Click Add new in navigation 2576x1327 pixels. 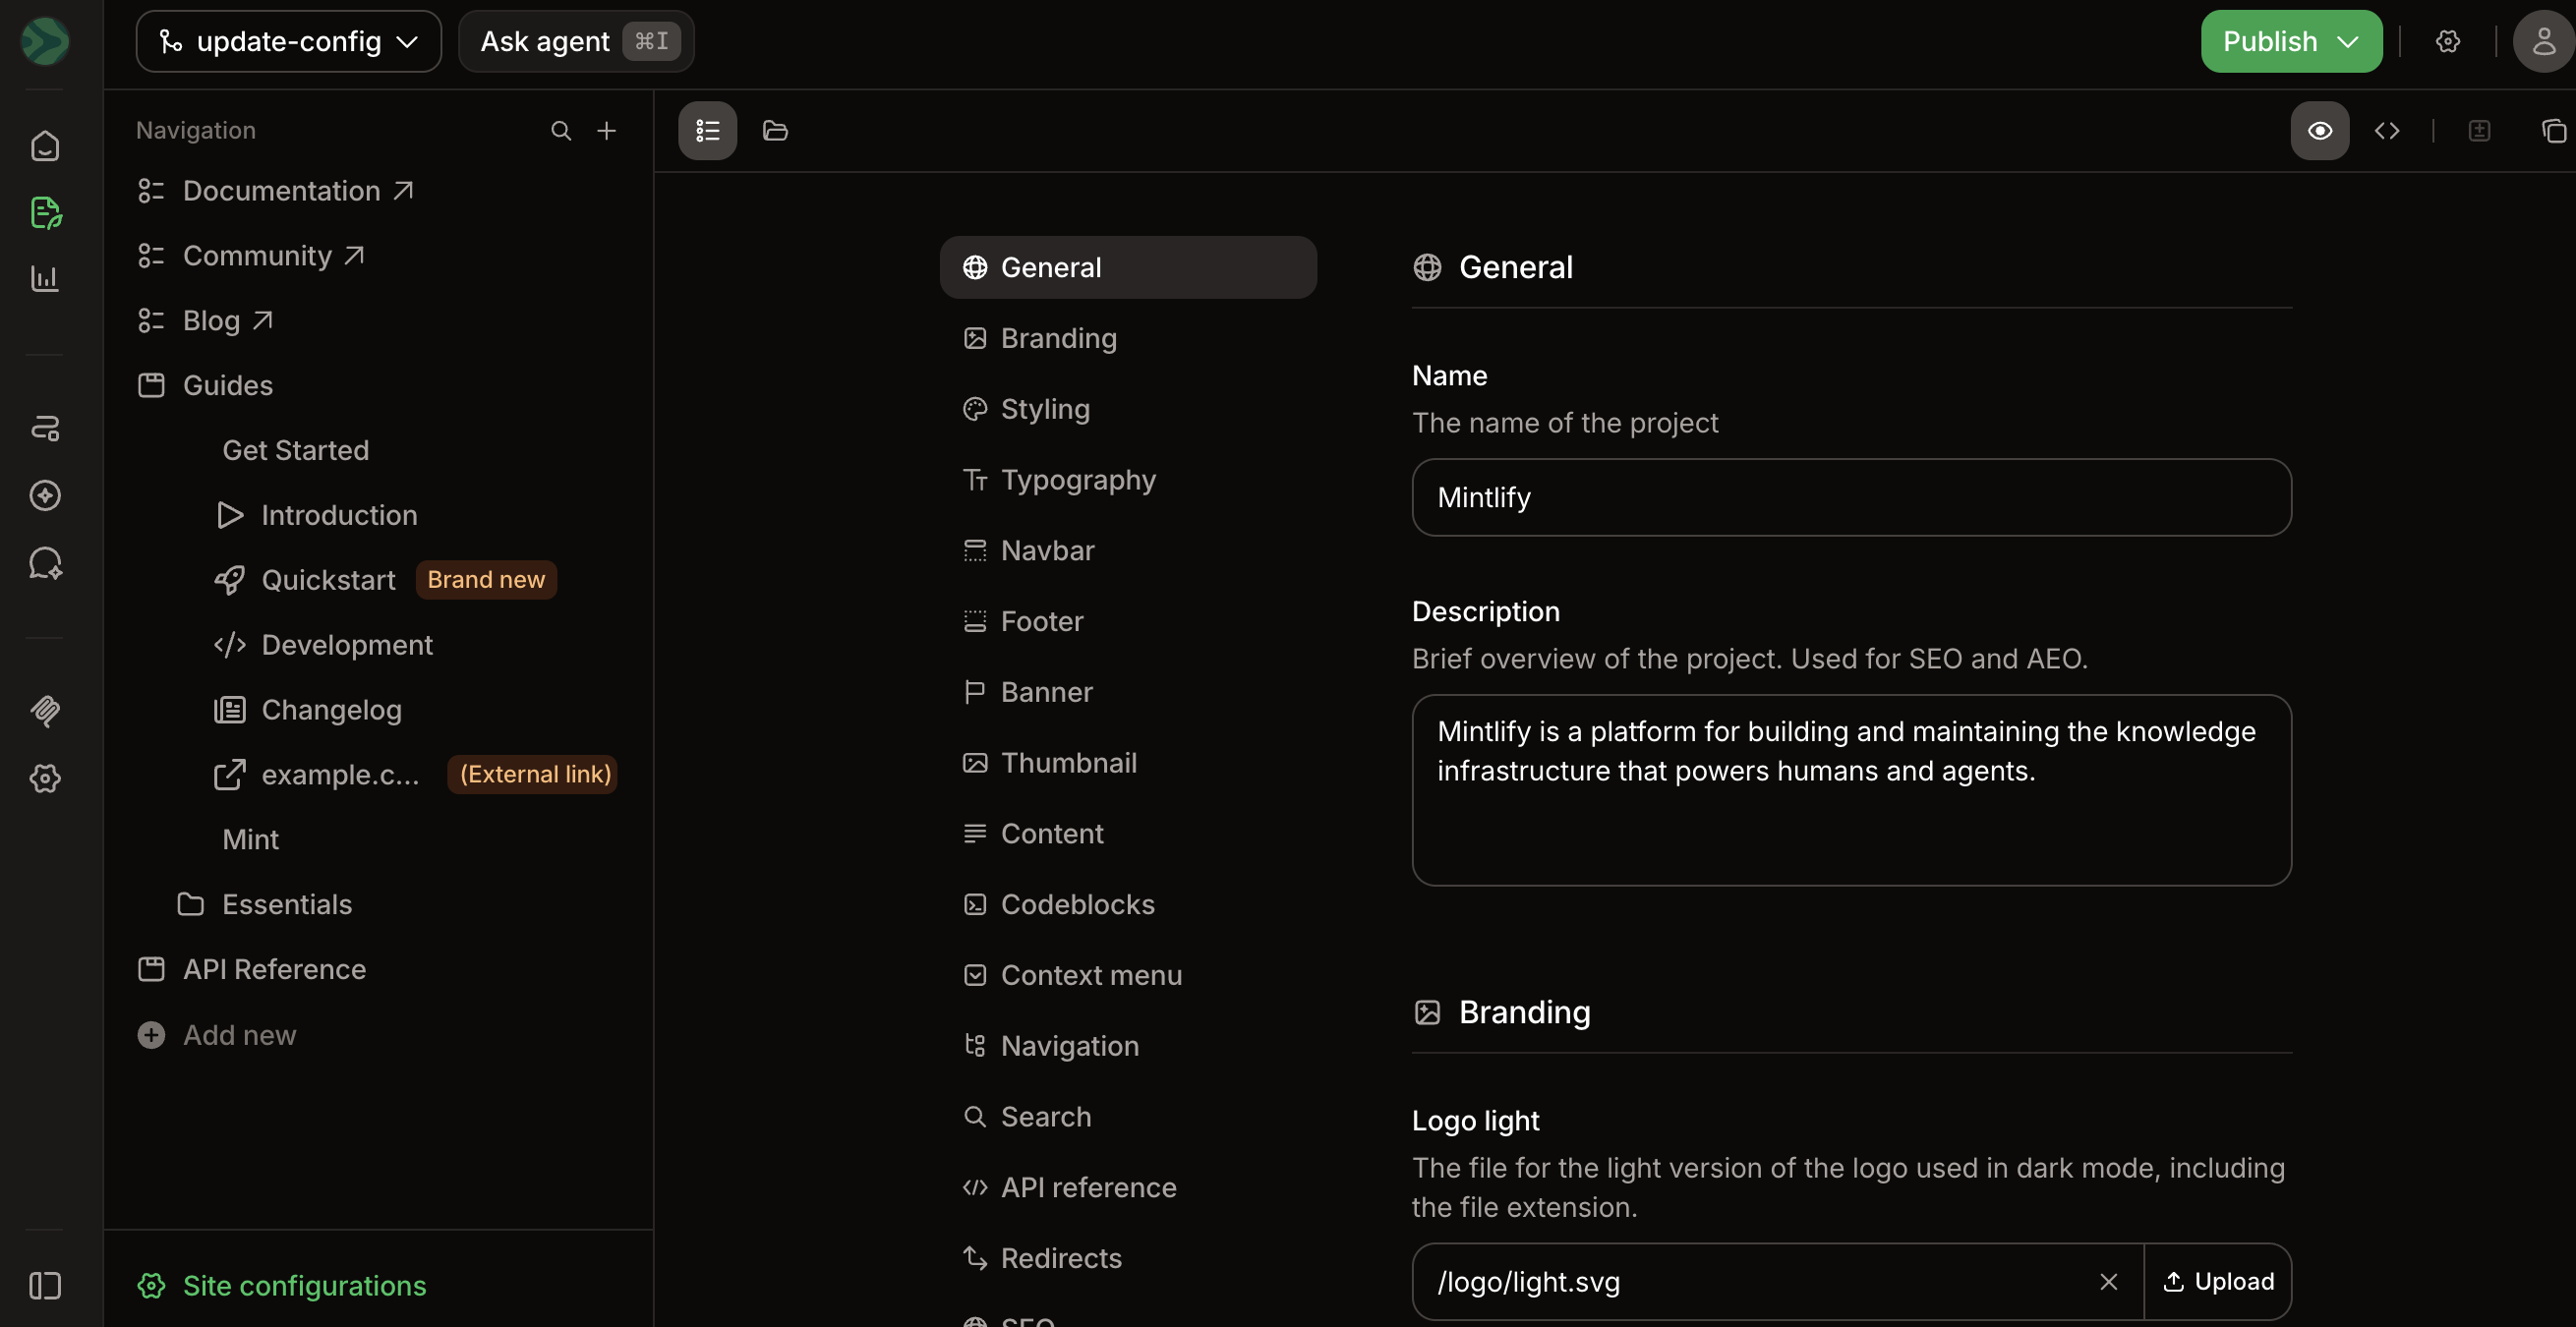(217, 1034)
